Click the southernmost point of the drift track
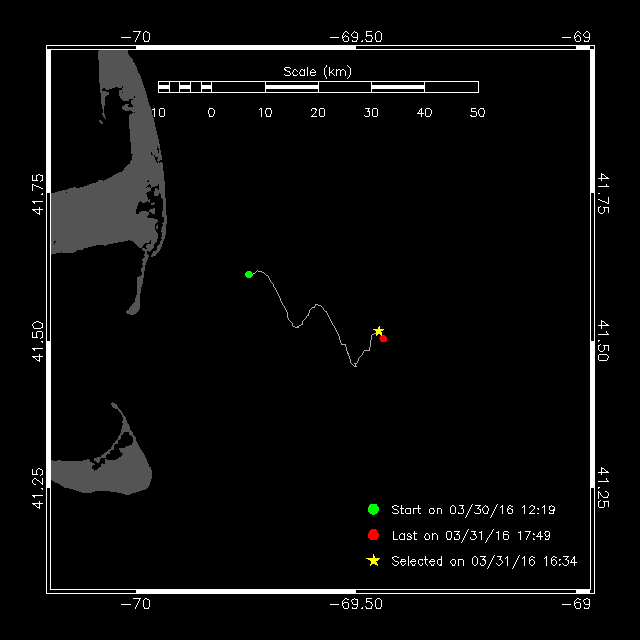This screenshot has width=640, height=640. coord(355,367)
